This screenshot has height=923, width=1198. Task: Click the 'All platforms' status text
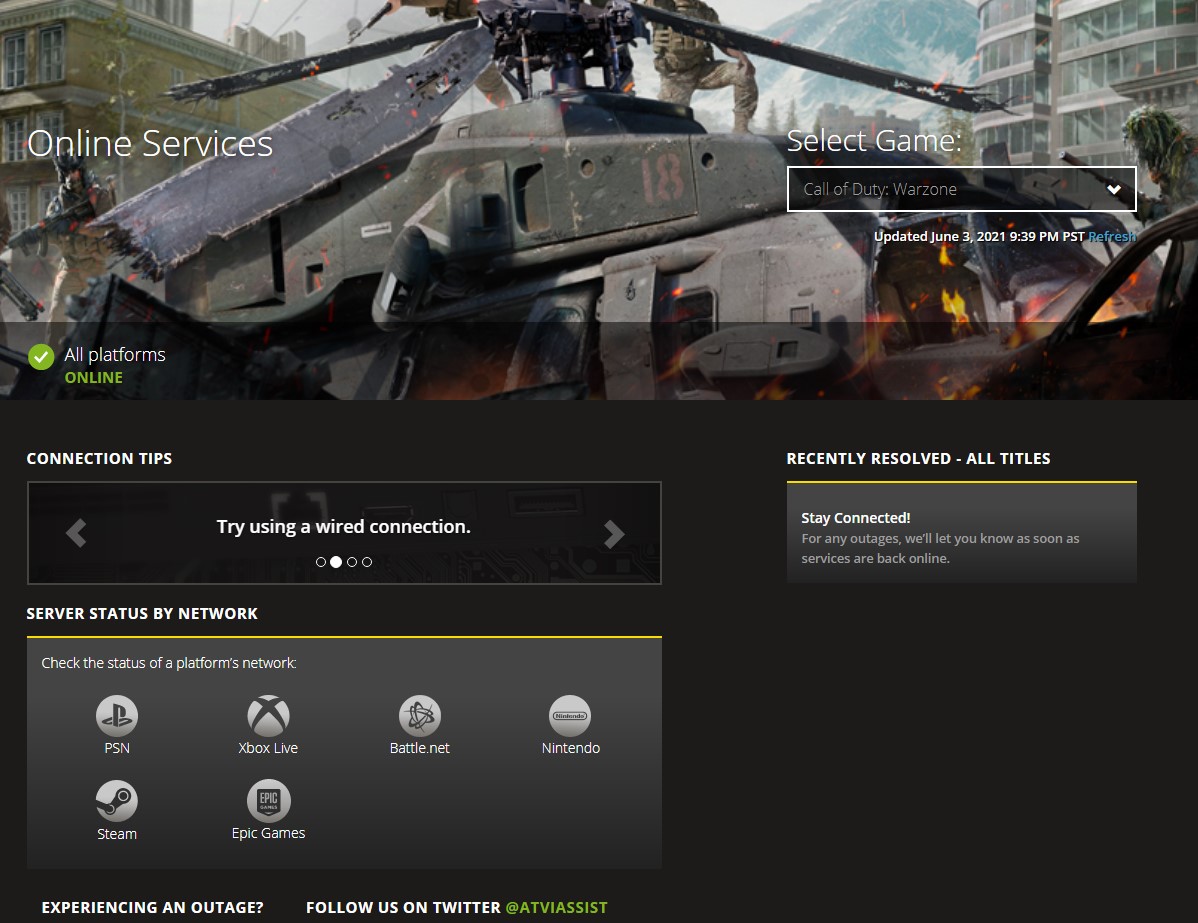[x=115, y=355]
